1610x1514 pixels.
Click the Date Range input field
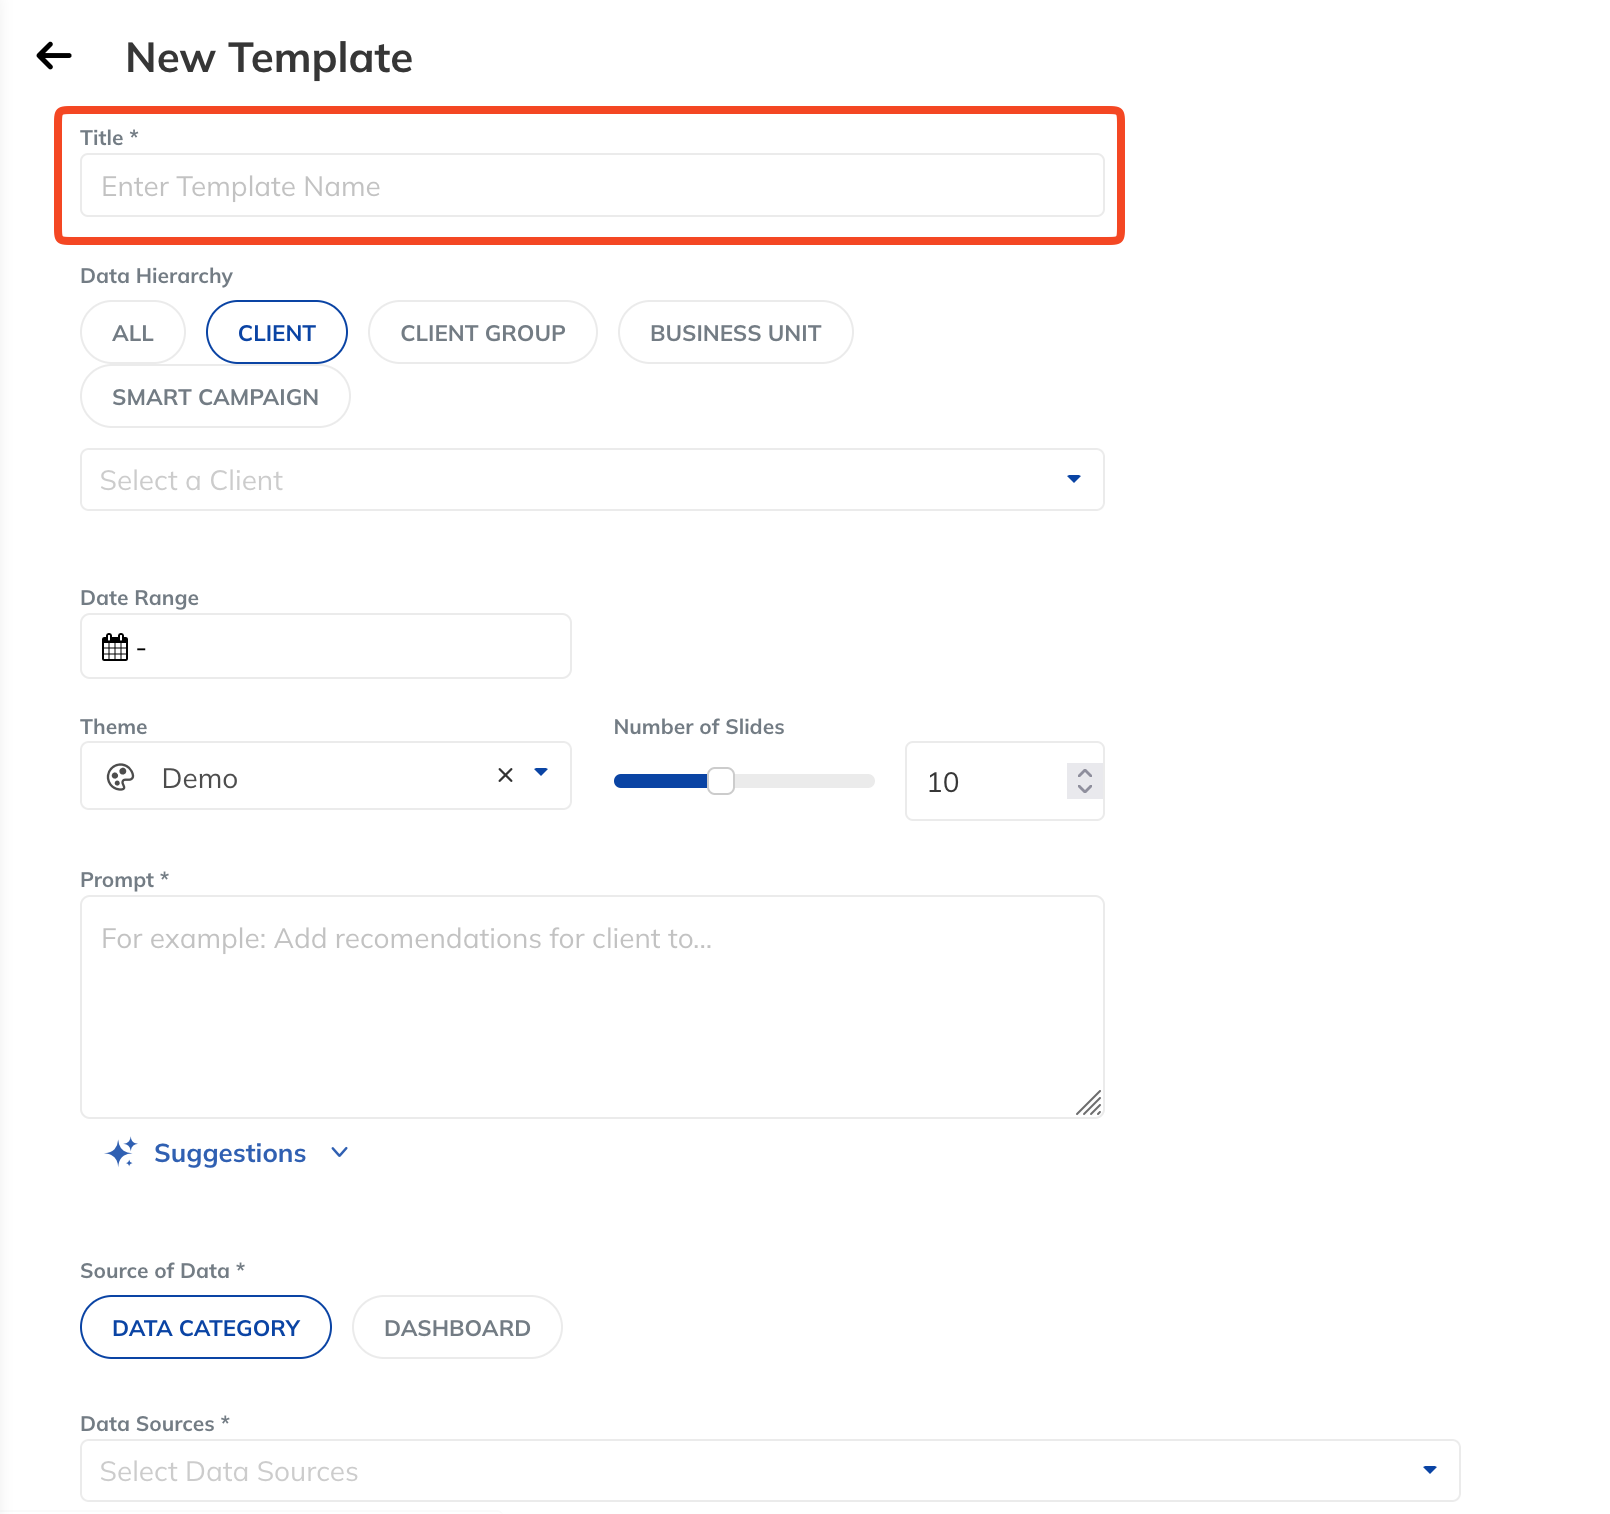[x=326, y=646]
